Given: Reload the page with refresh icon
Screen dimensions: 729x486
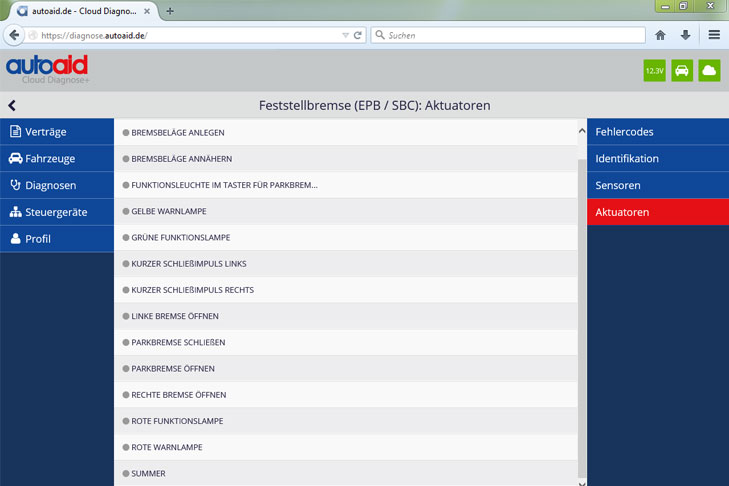Looking at the screenshot, I should tap(358, 35).
